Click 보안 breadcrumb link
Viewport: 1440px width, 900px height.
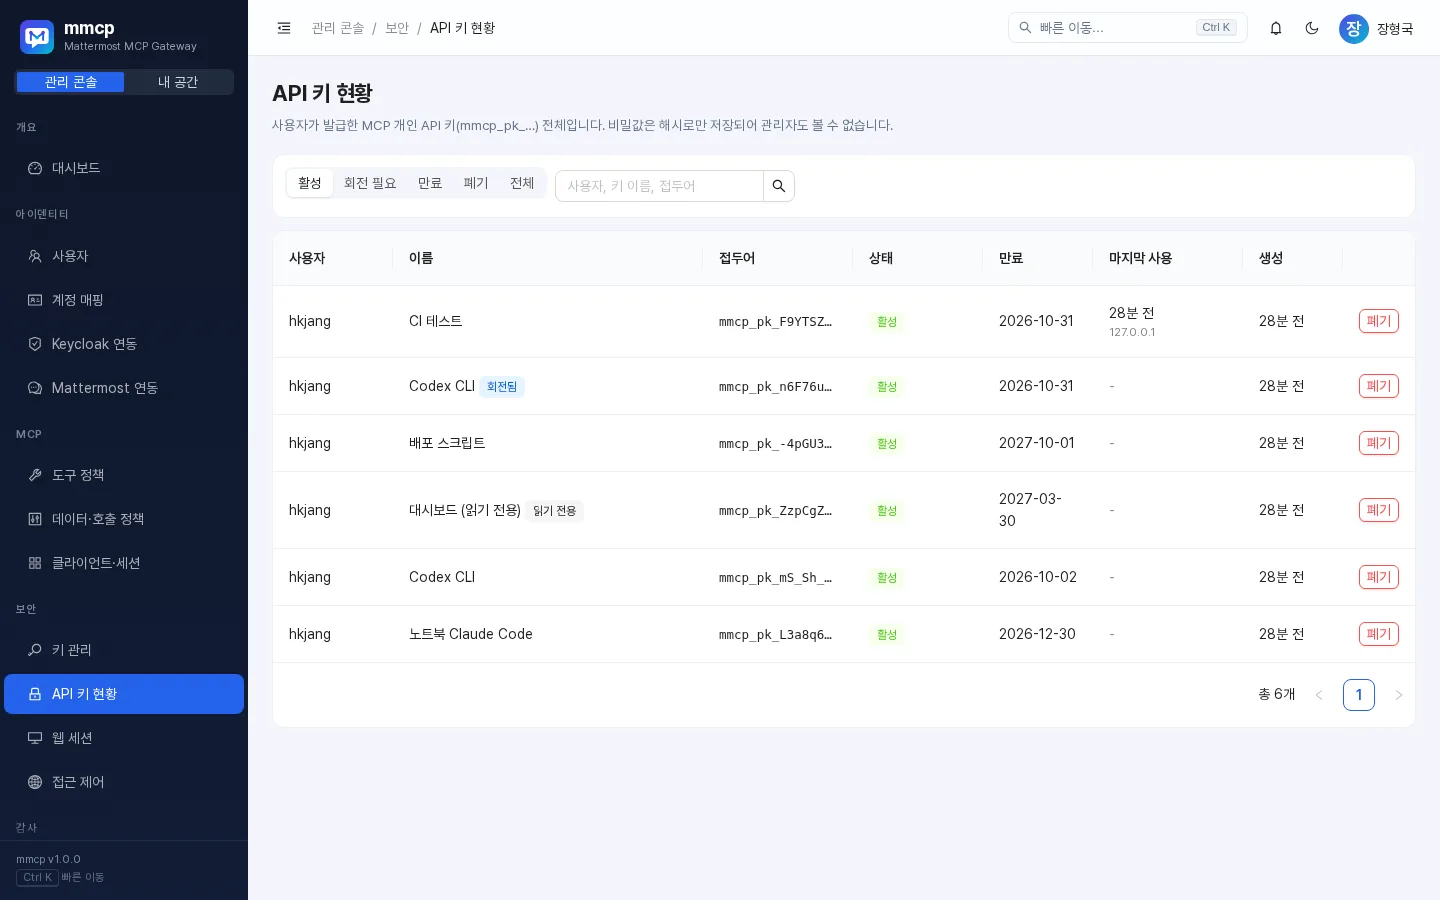point(397,28)
